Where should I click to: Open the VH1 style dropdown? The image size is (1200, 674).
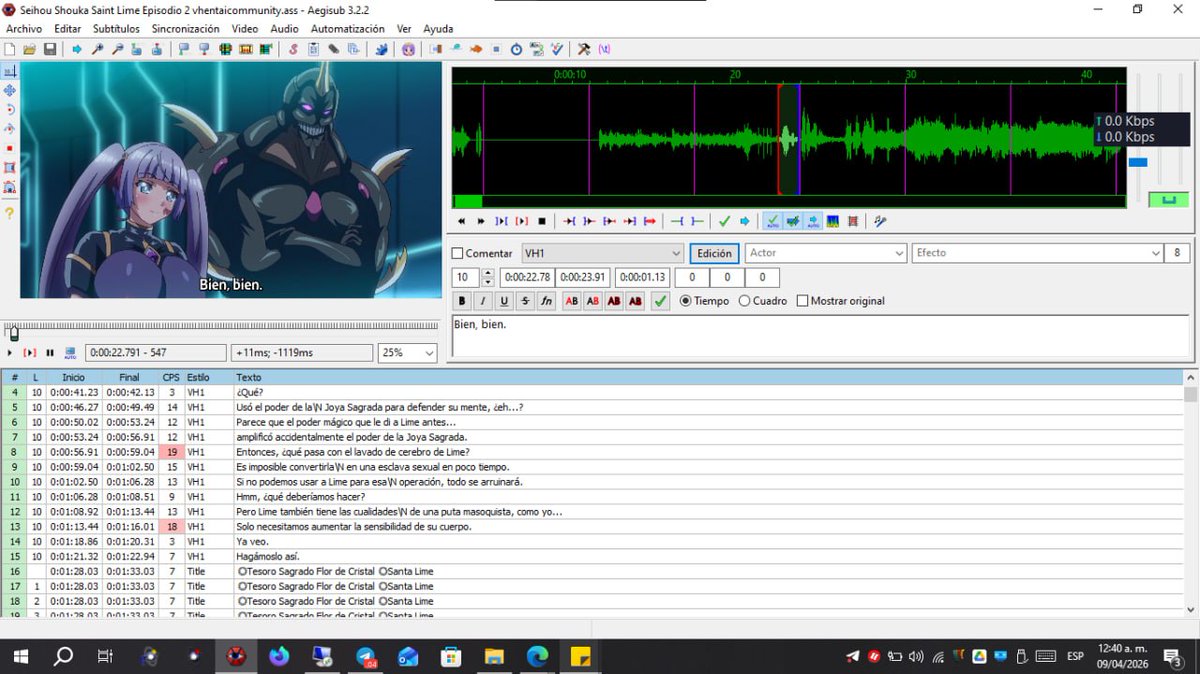pyautogui.click(x=602, y=253)
